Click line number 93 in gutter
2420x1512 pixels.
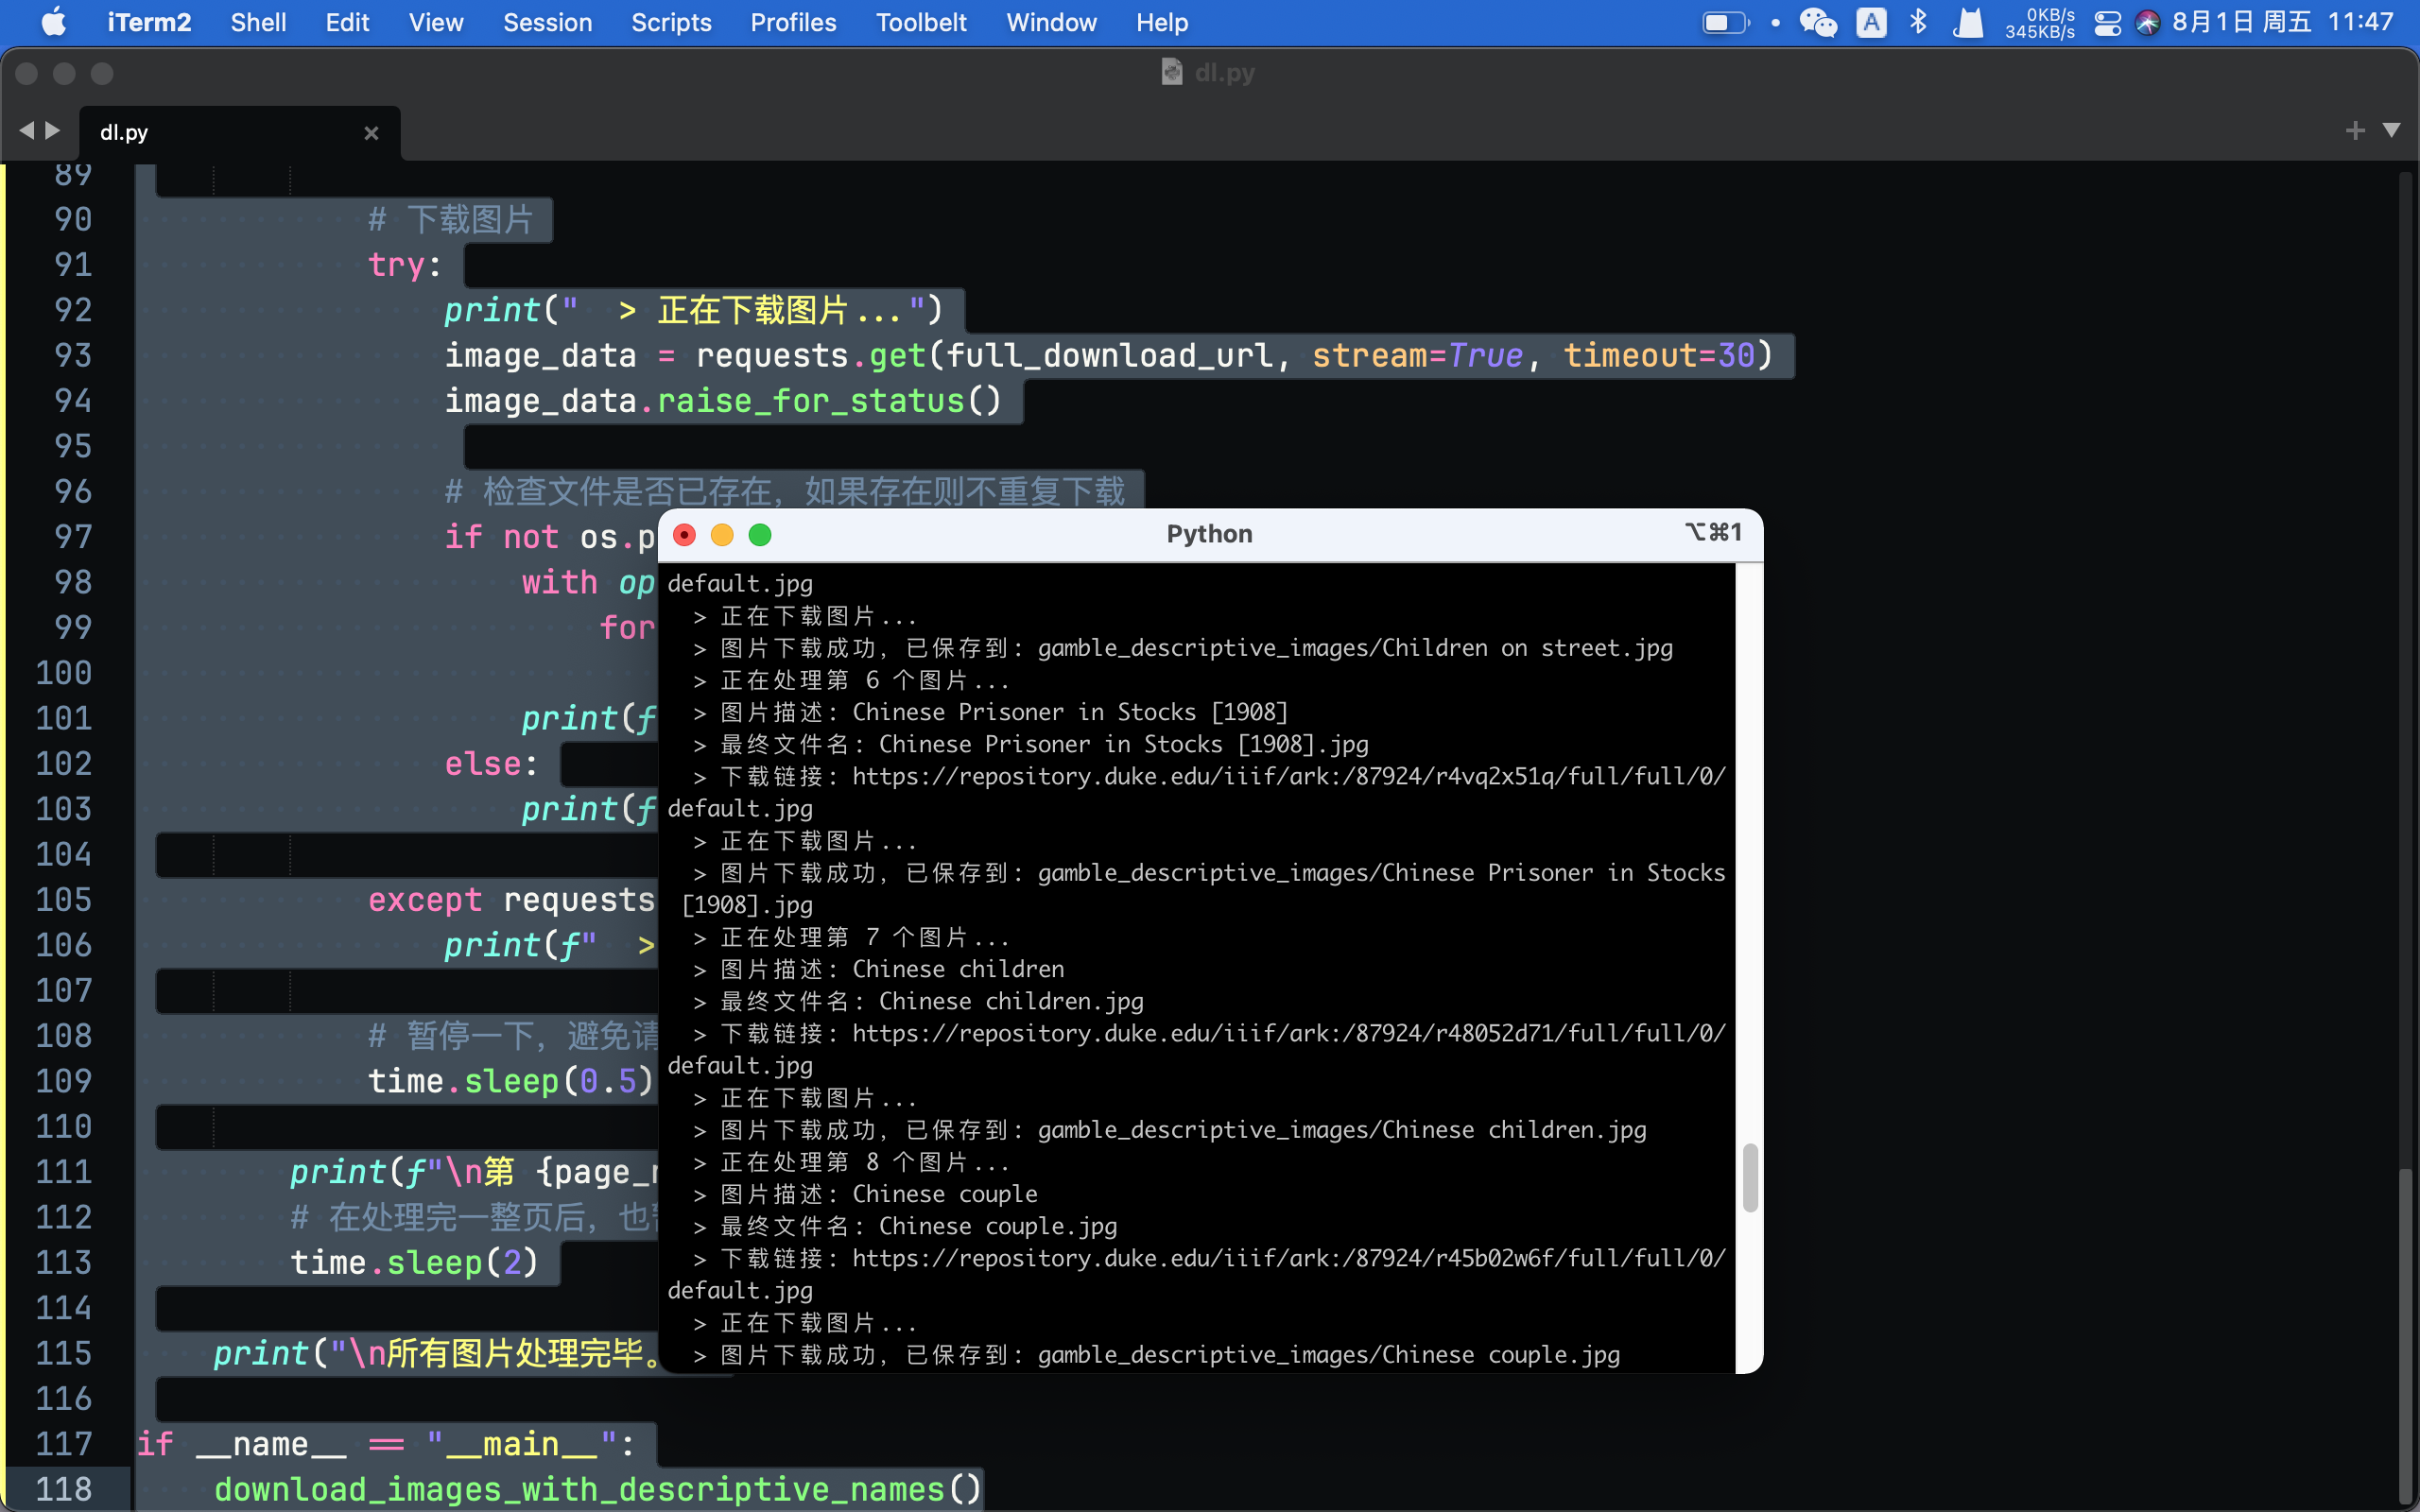coord(73,355)
